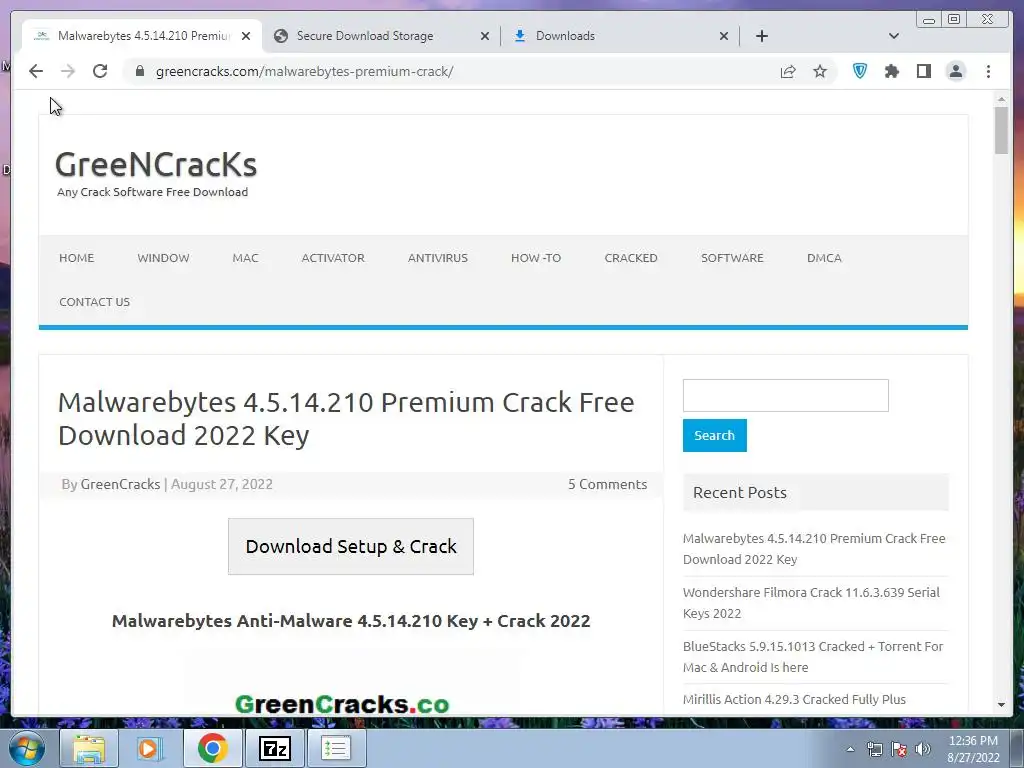1024x768 pixels.
Task: Click inside the sidebar search field
Action: 786,395
